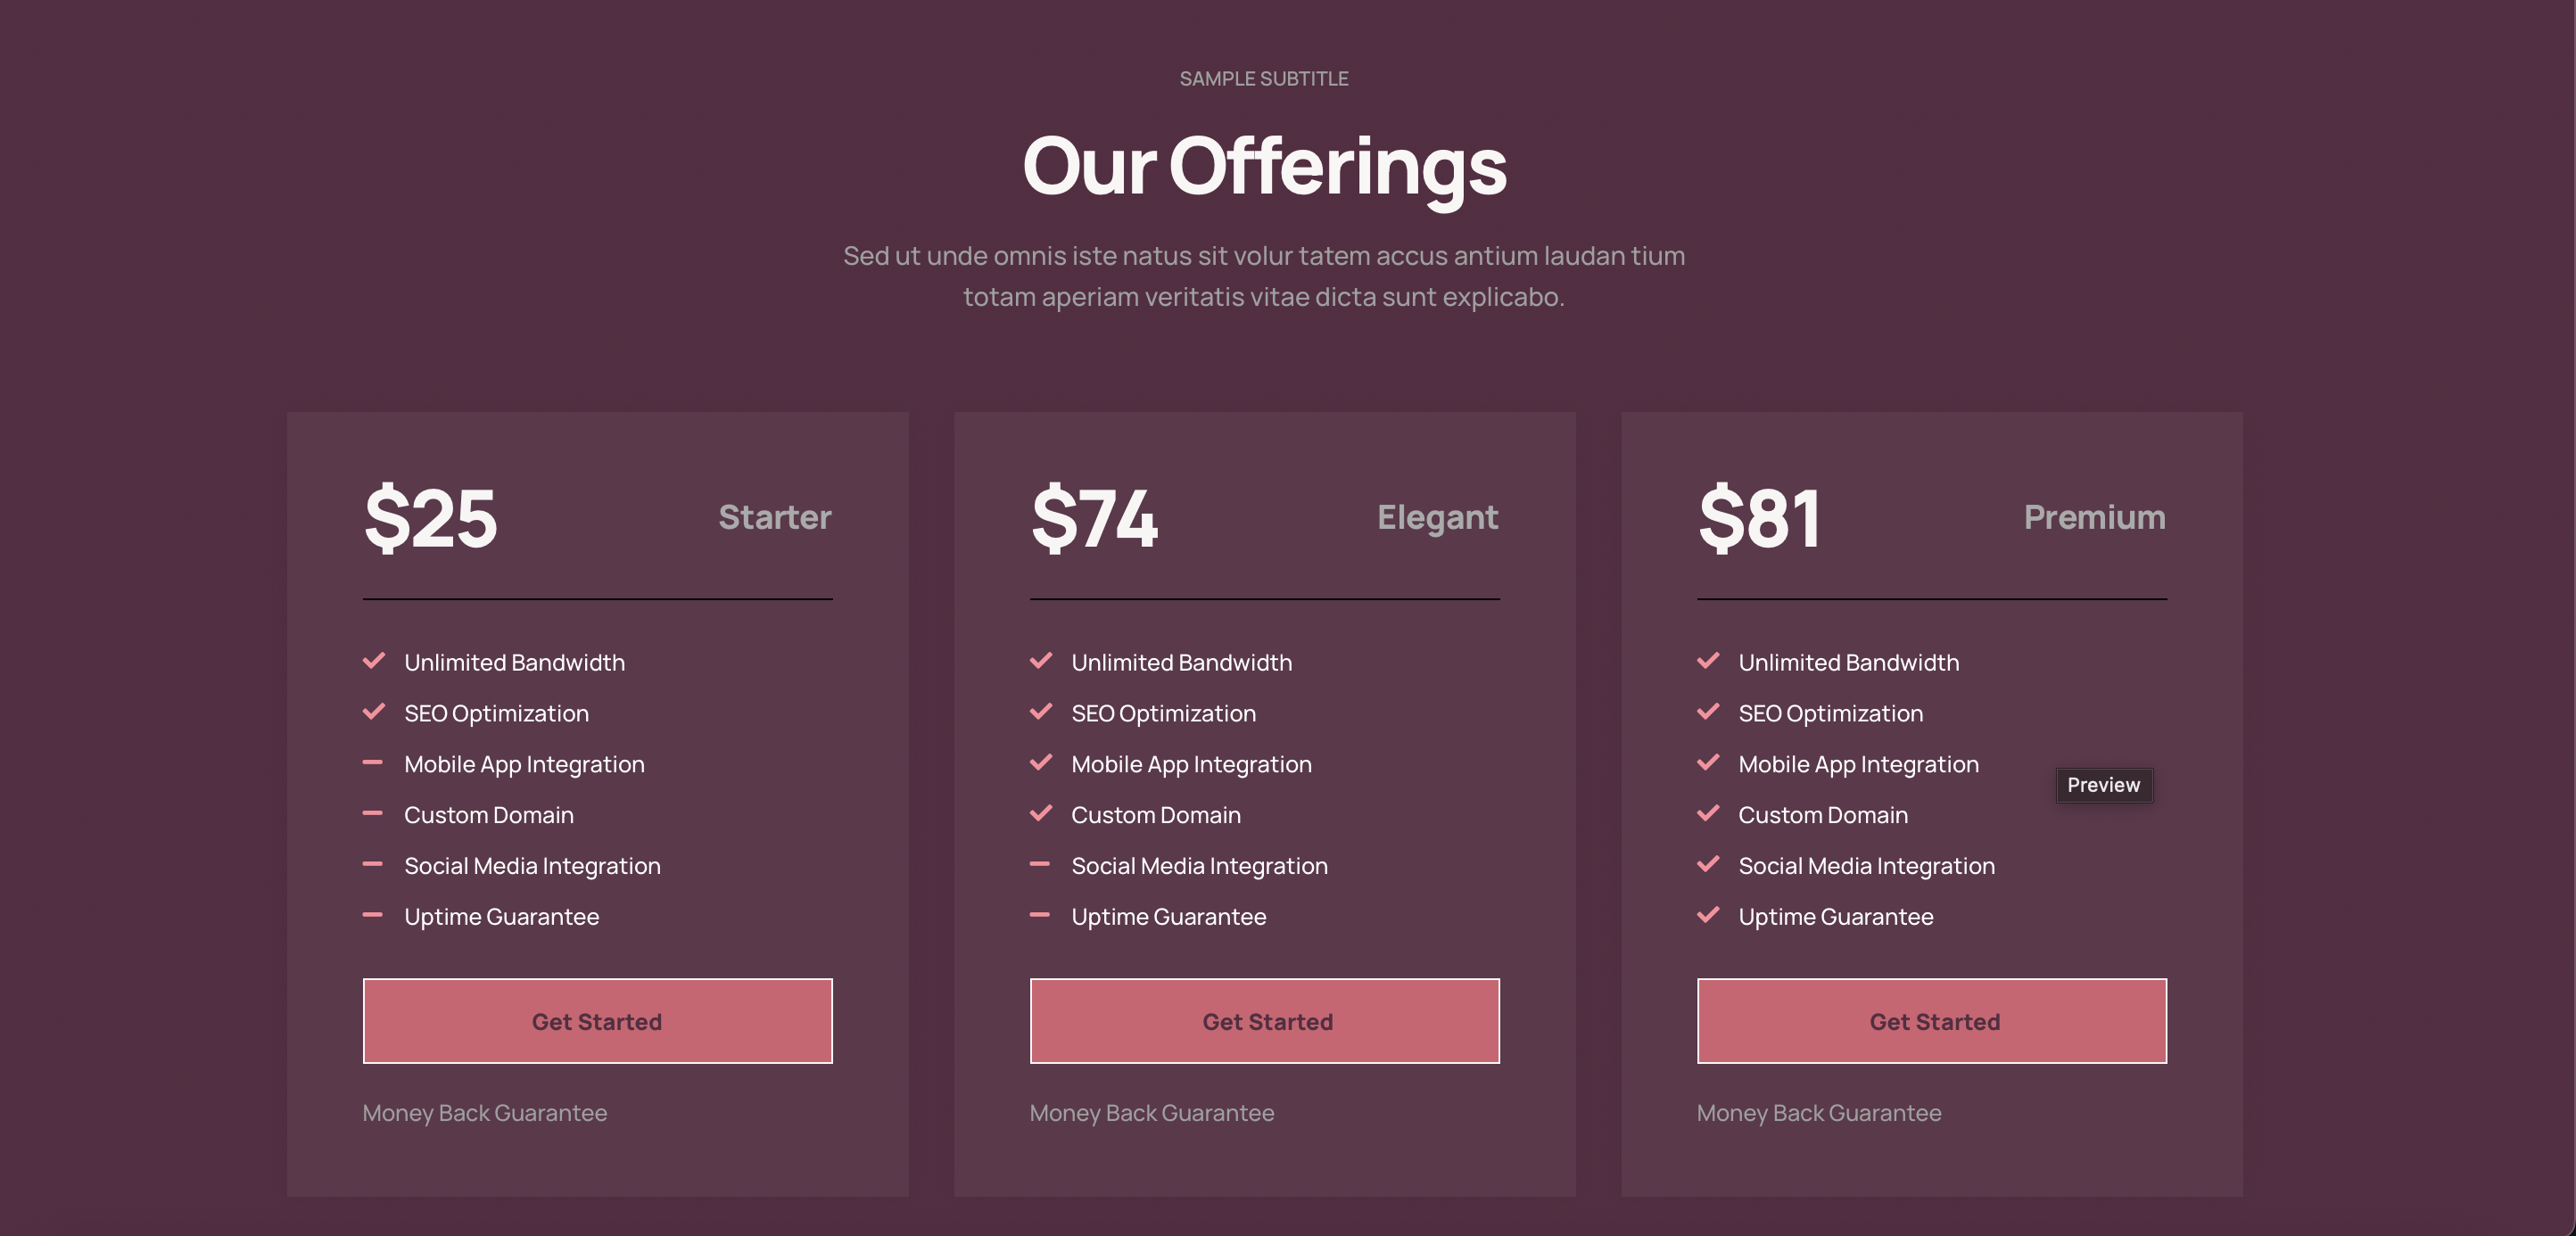
Task: Select the dash icon next to Mobile App Integration in Starter
Action: tap(375, 762)
